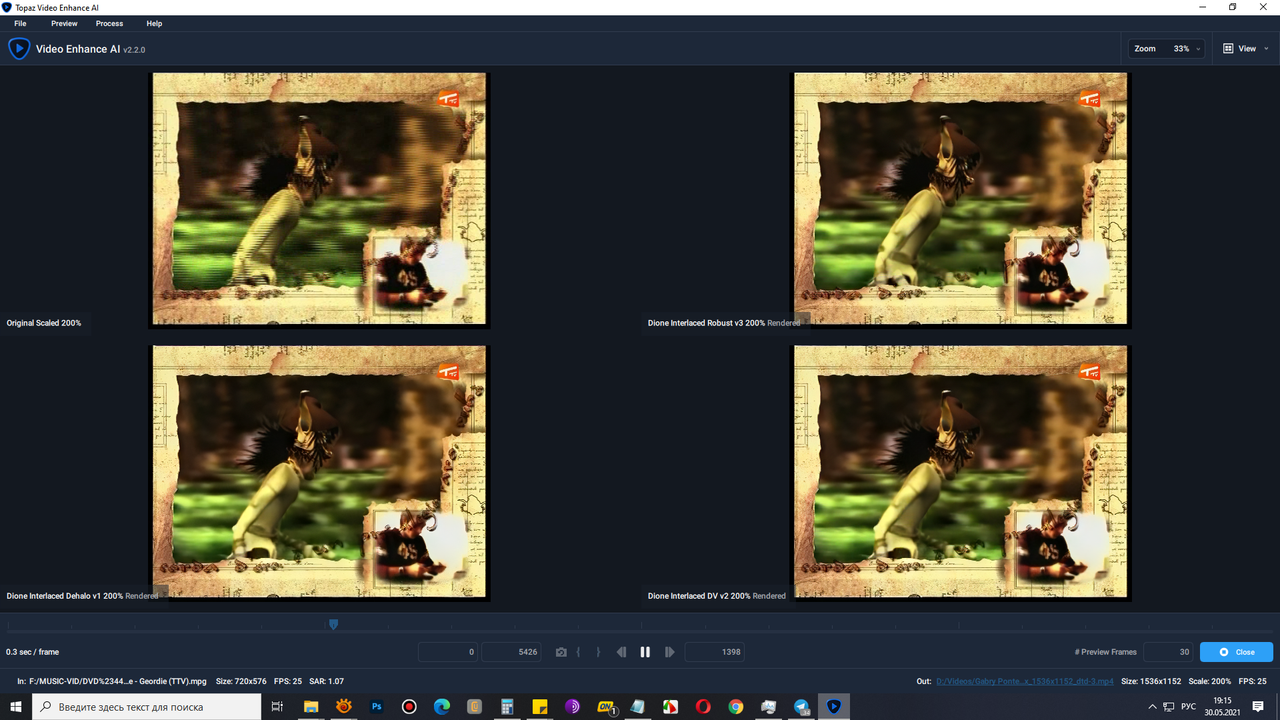Open the Windows notification center
The width and height of the screenshot is (1280, 720).
(x=1258, y=706)
